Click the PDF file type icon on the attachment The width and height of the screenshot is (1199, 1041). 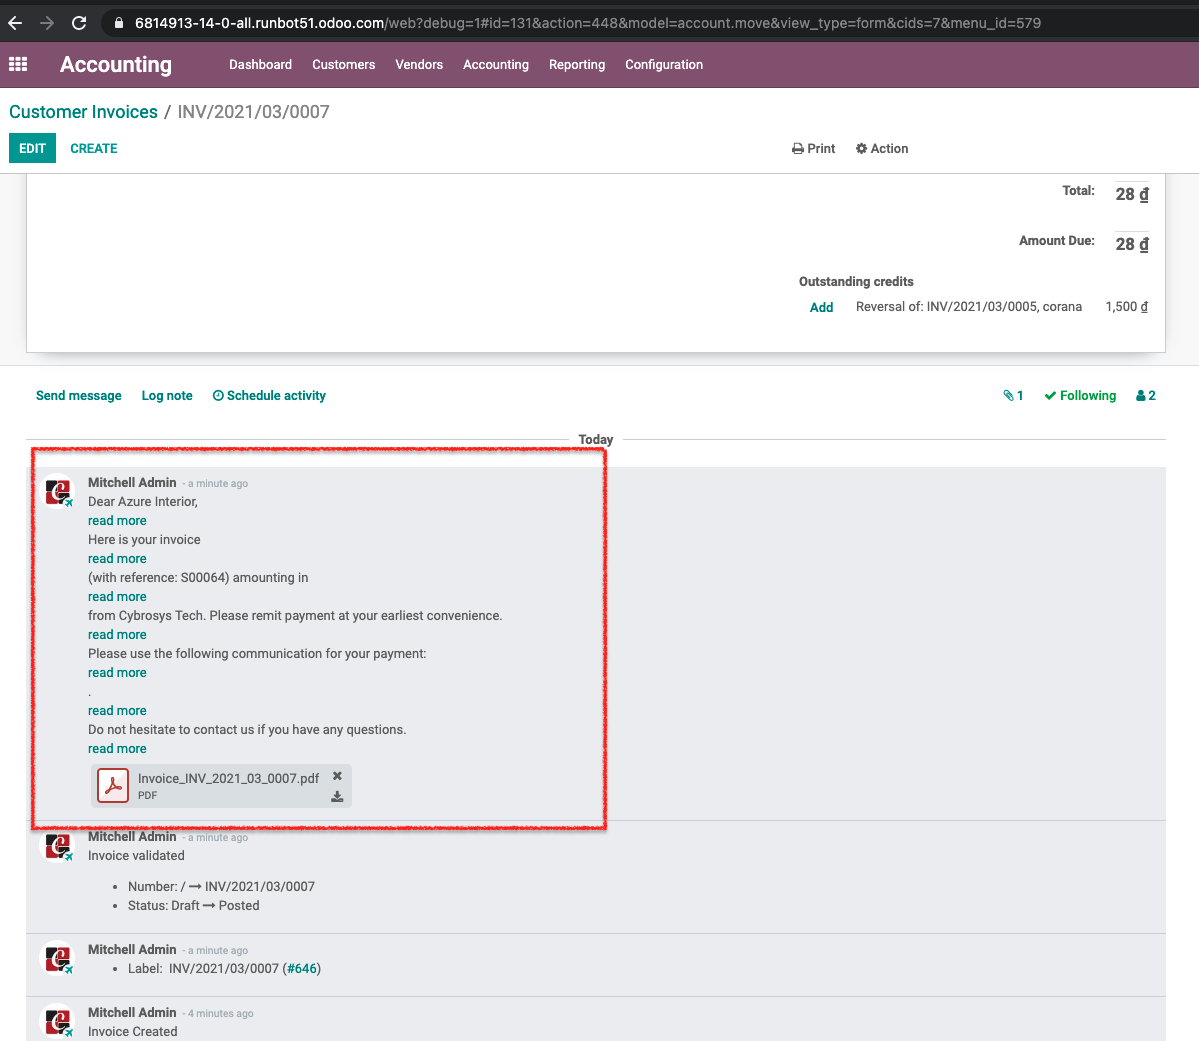tap(113, 785)
